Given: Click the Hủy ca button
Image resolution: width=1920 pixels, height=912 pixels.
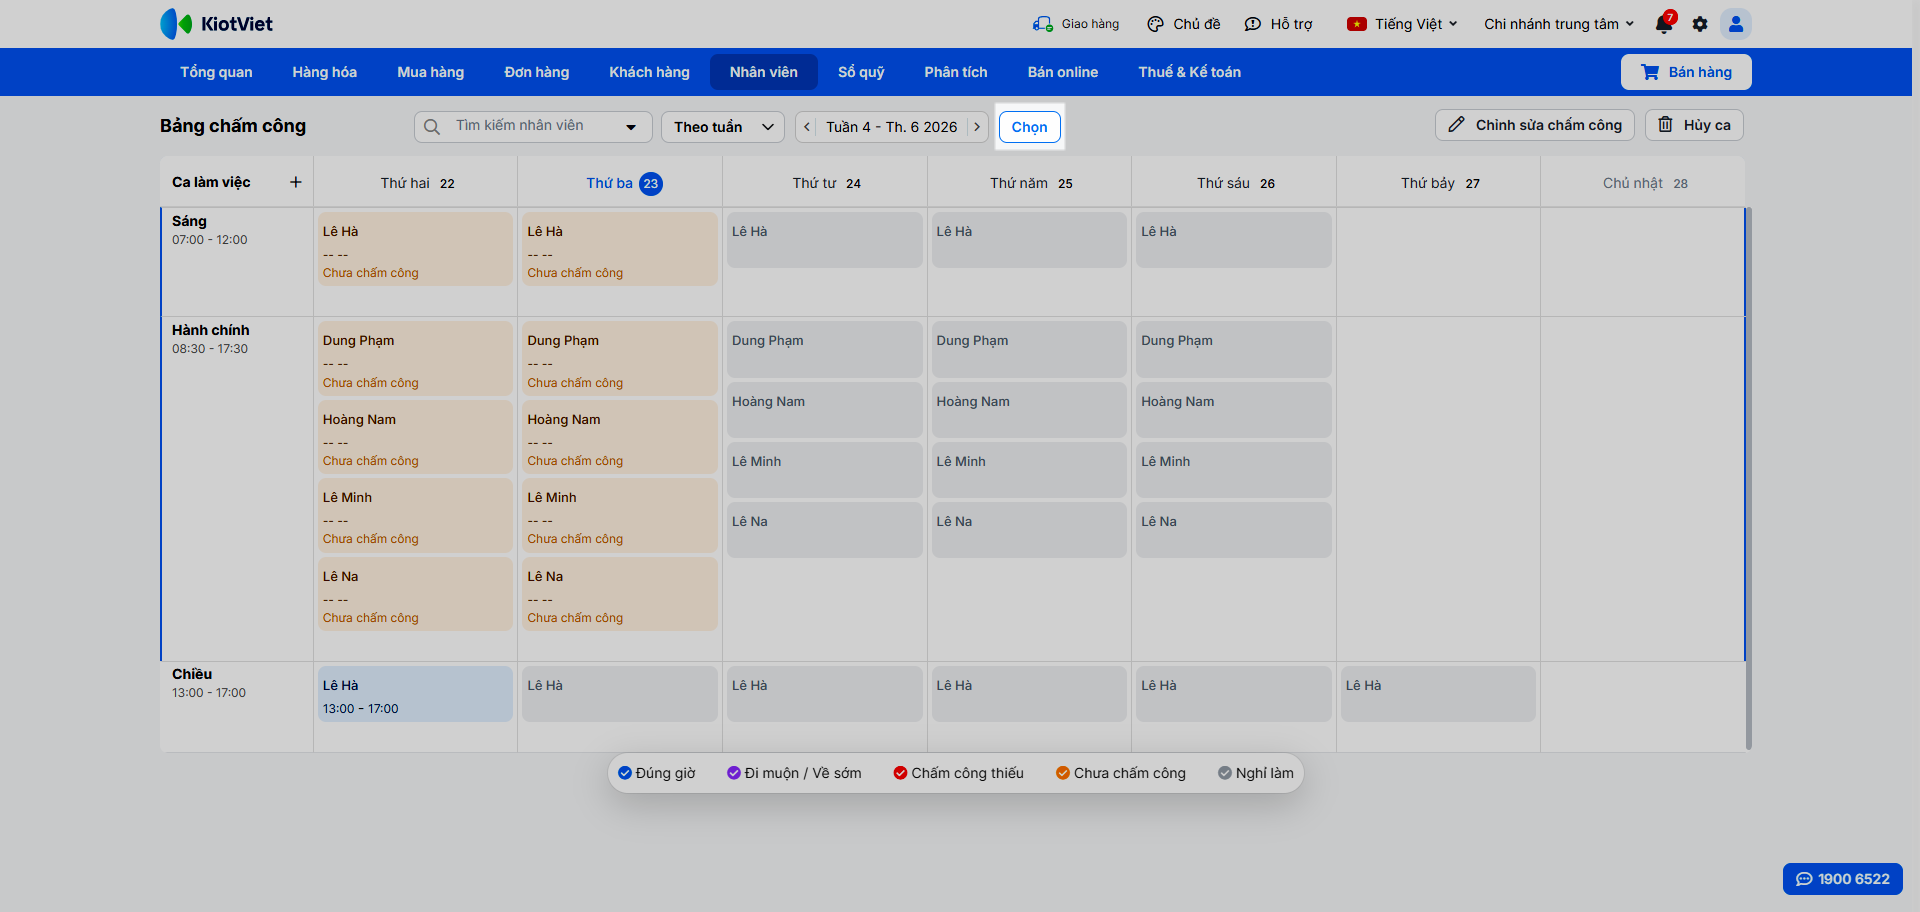Looking at the screenshot, I should tap(1695, 125).
